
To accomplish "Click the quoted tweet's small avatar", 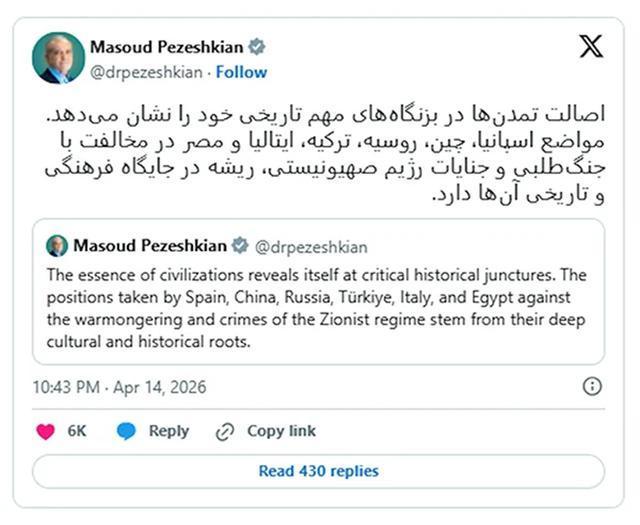I will click(x=57, y=246).
